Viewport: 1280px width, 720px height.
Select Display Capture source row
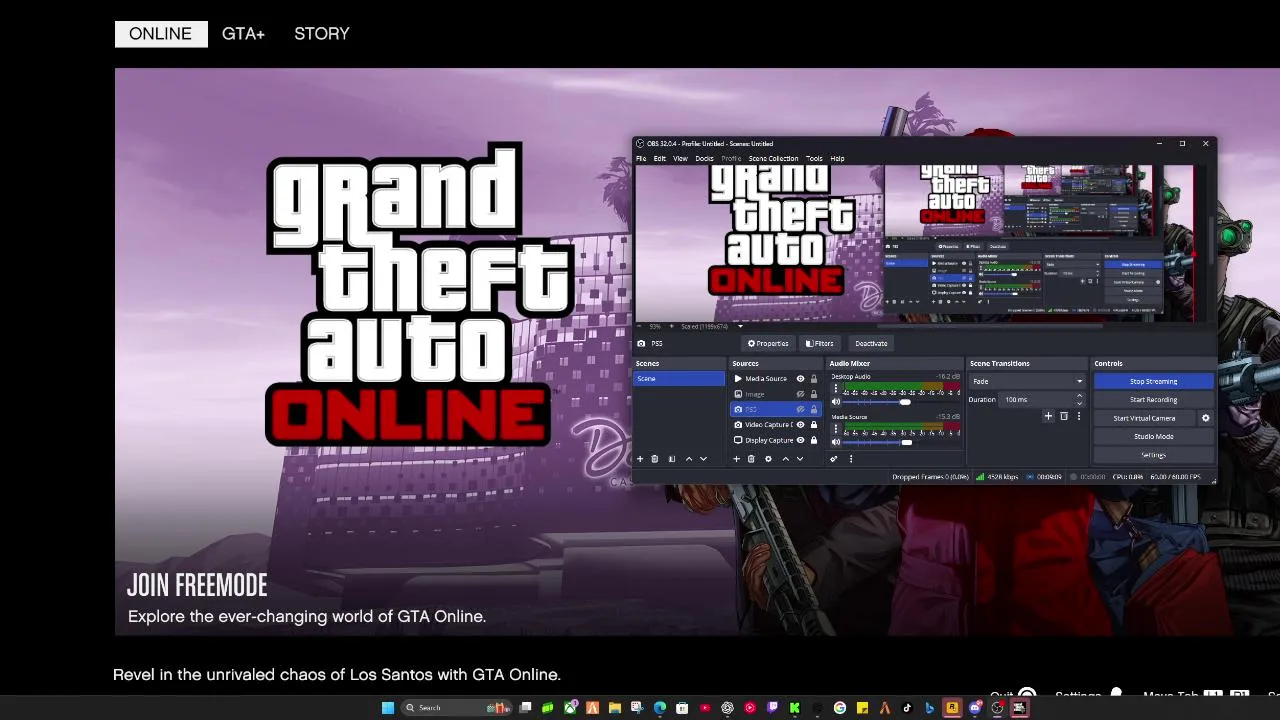(776, 440)
